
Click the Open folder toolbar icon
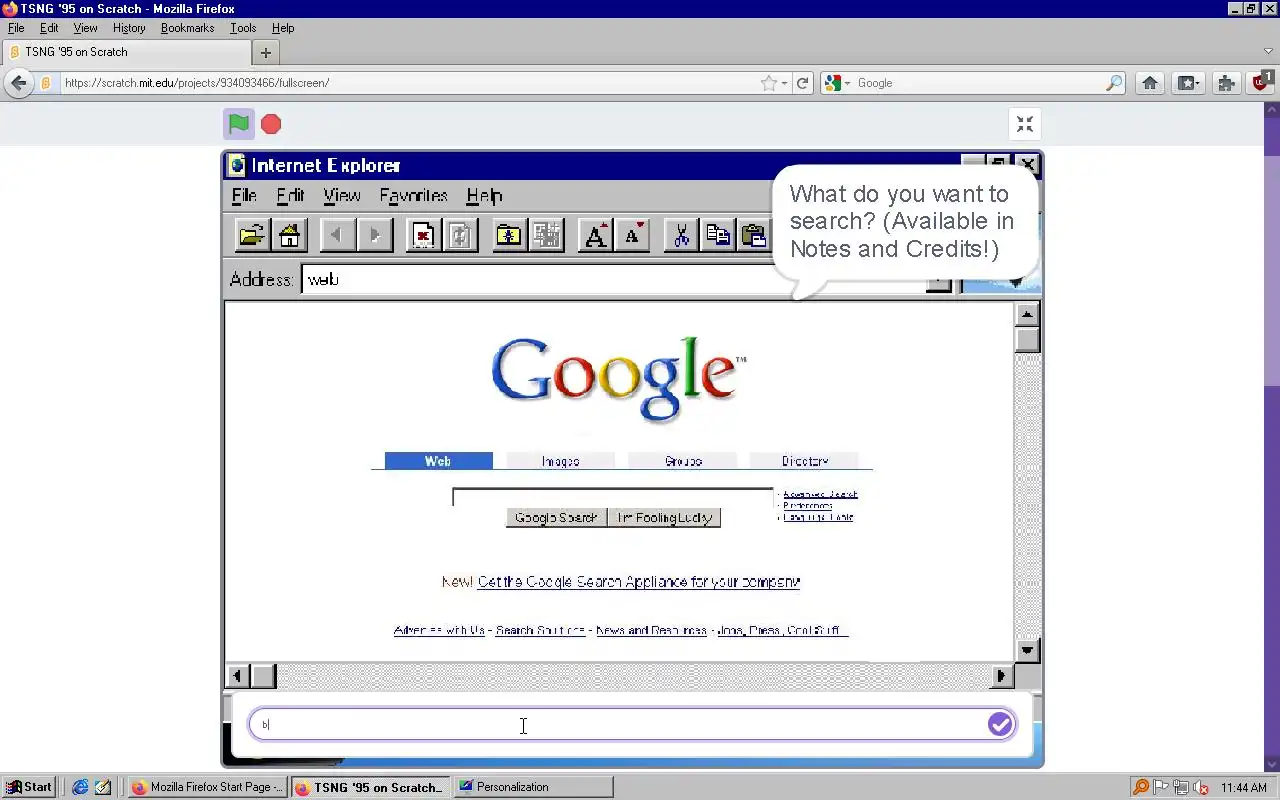pos(251,236)
